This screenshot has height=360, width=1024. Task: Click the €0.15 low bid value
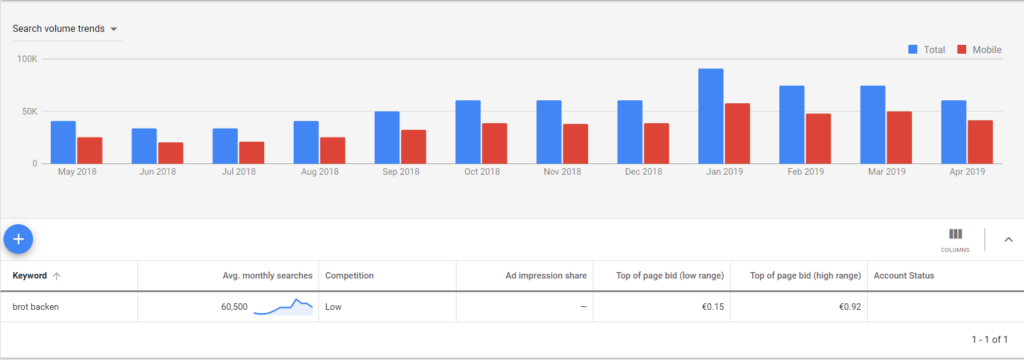(714, 306)
